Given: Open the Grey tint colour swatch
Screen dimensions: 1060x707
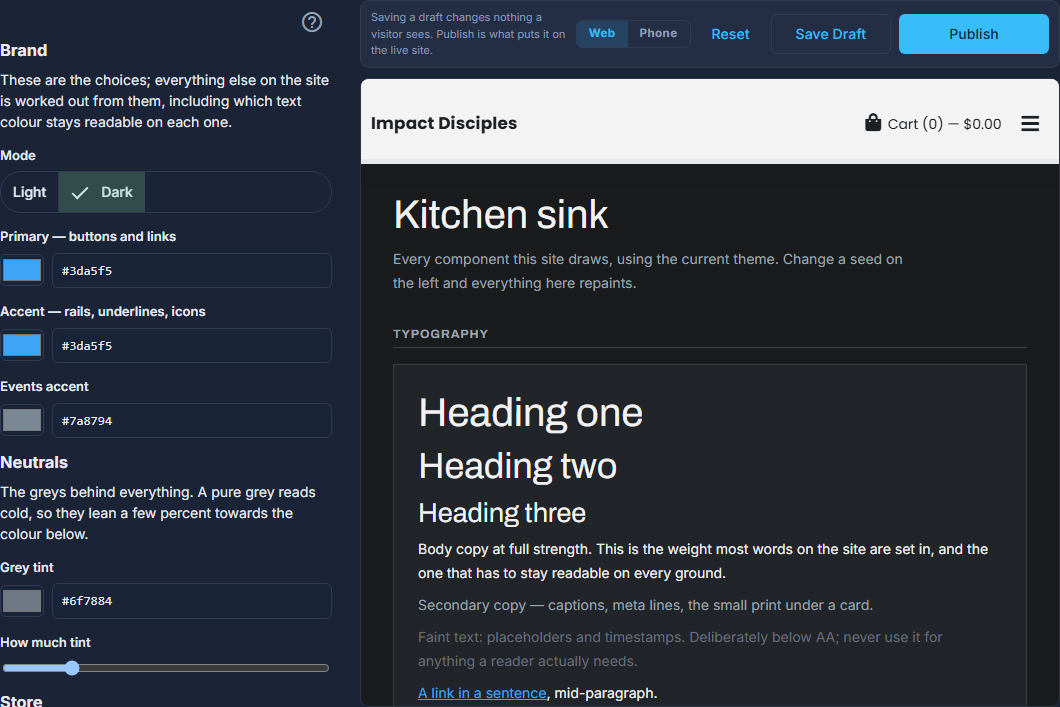Looking at the screenshot, I should point(22,601).
